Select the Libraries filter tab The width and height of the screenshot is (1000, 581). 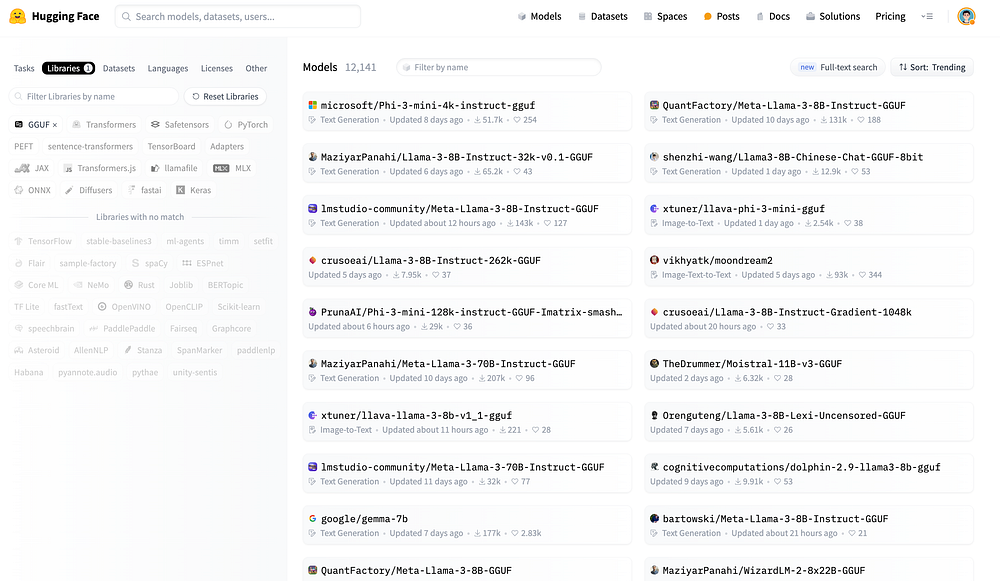pyautogui.click(x=68, y=68)
